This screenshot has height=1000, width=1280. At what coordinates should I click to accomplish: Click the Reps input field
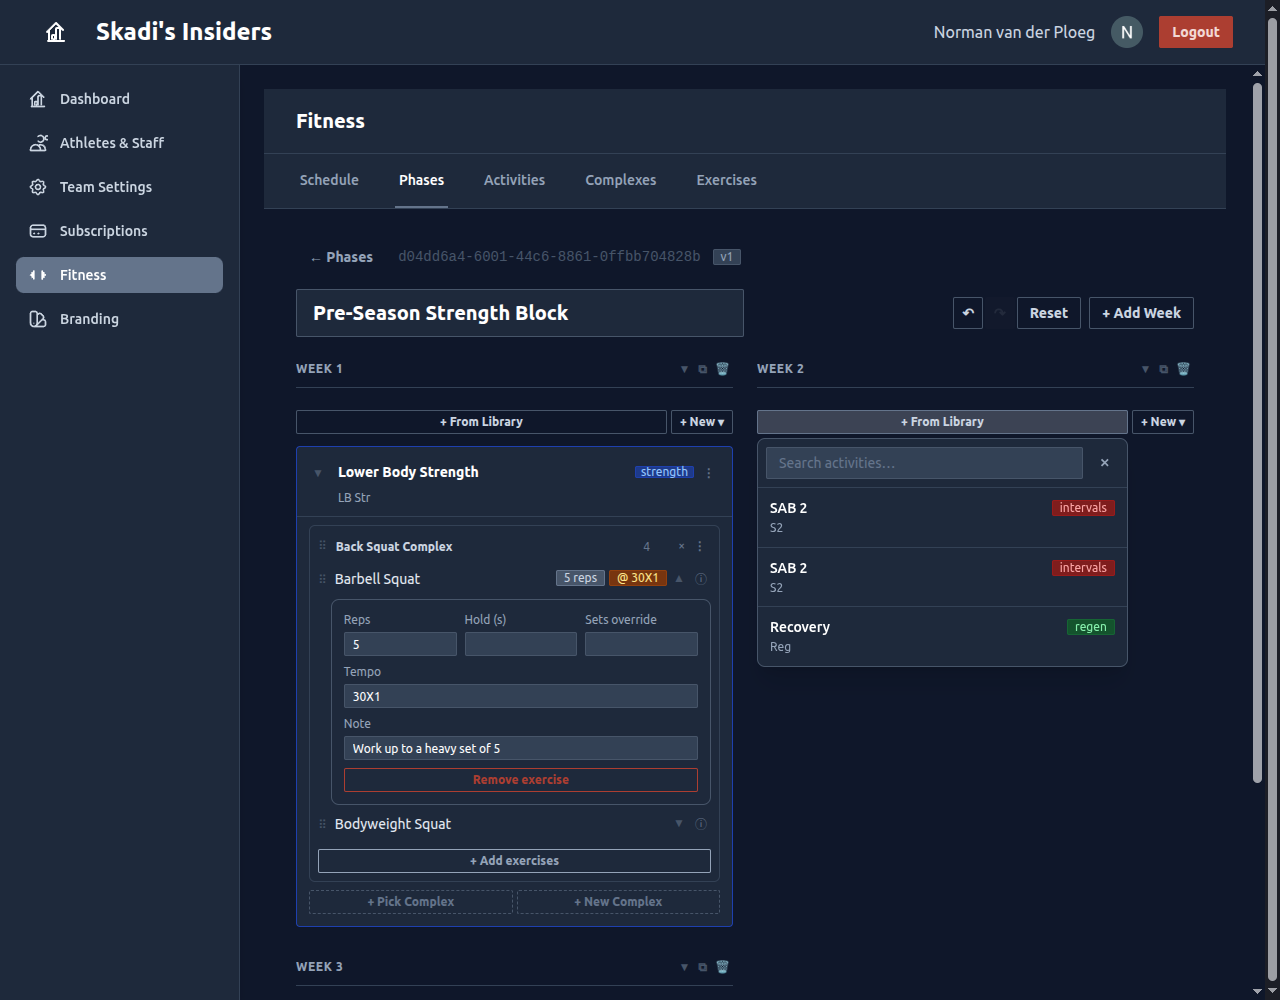400,644
